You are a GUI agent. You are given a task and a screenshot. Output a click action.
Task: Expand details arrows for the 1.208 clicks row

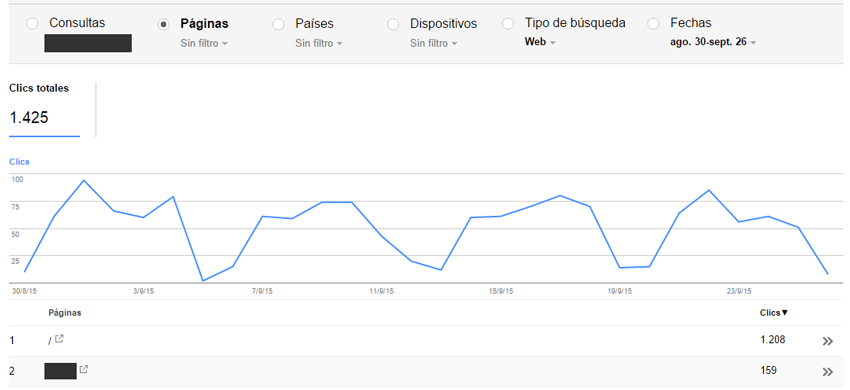[x=827, y=341]
